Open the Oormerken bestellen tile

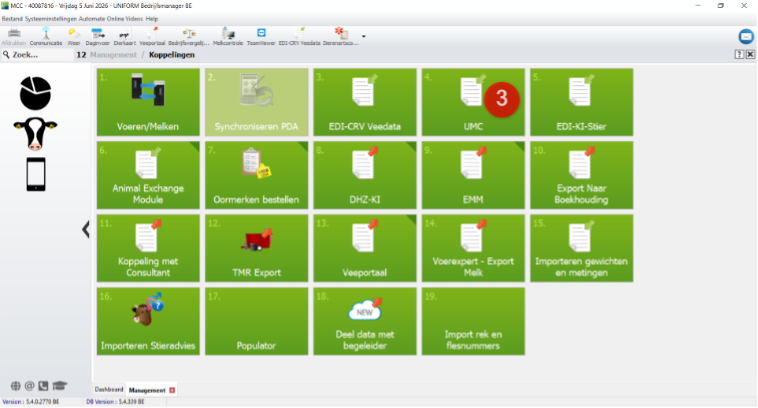pyautogui.click(x=256, y=175)
